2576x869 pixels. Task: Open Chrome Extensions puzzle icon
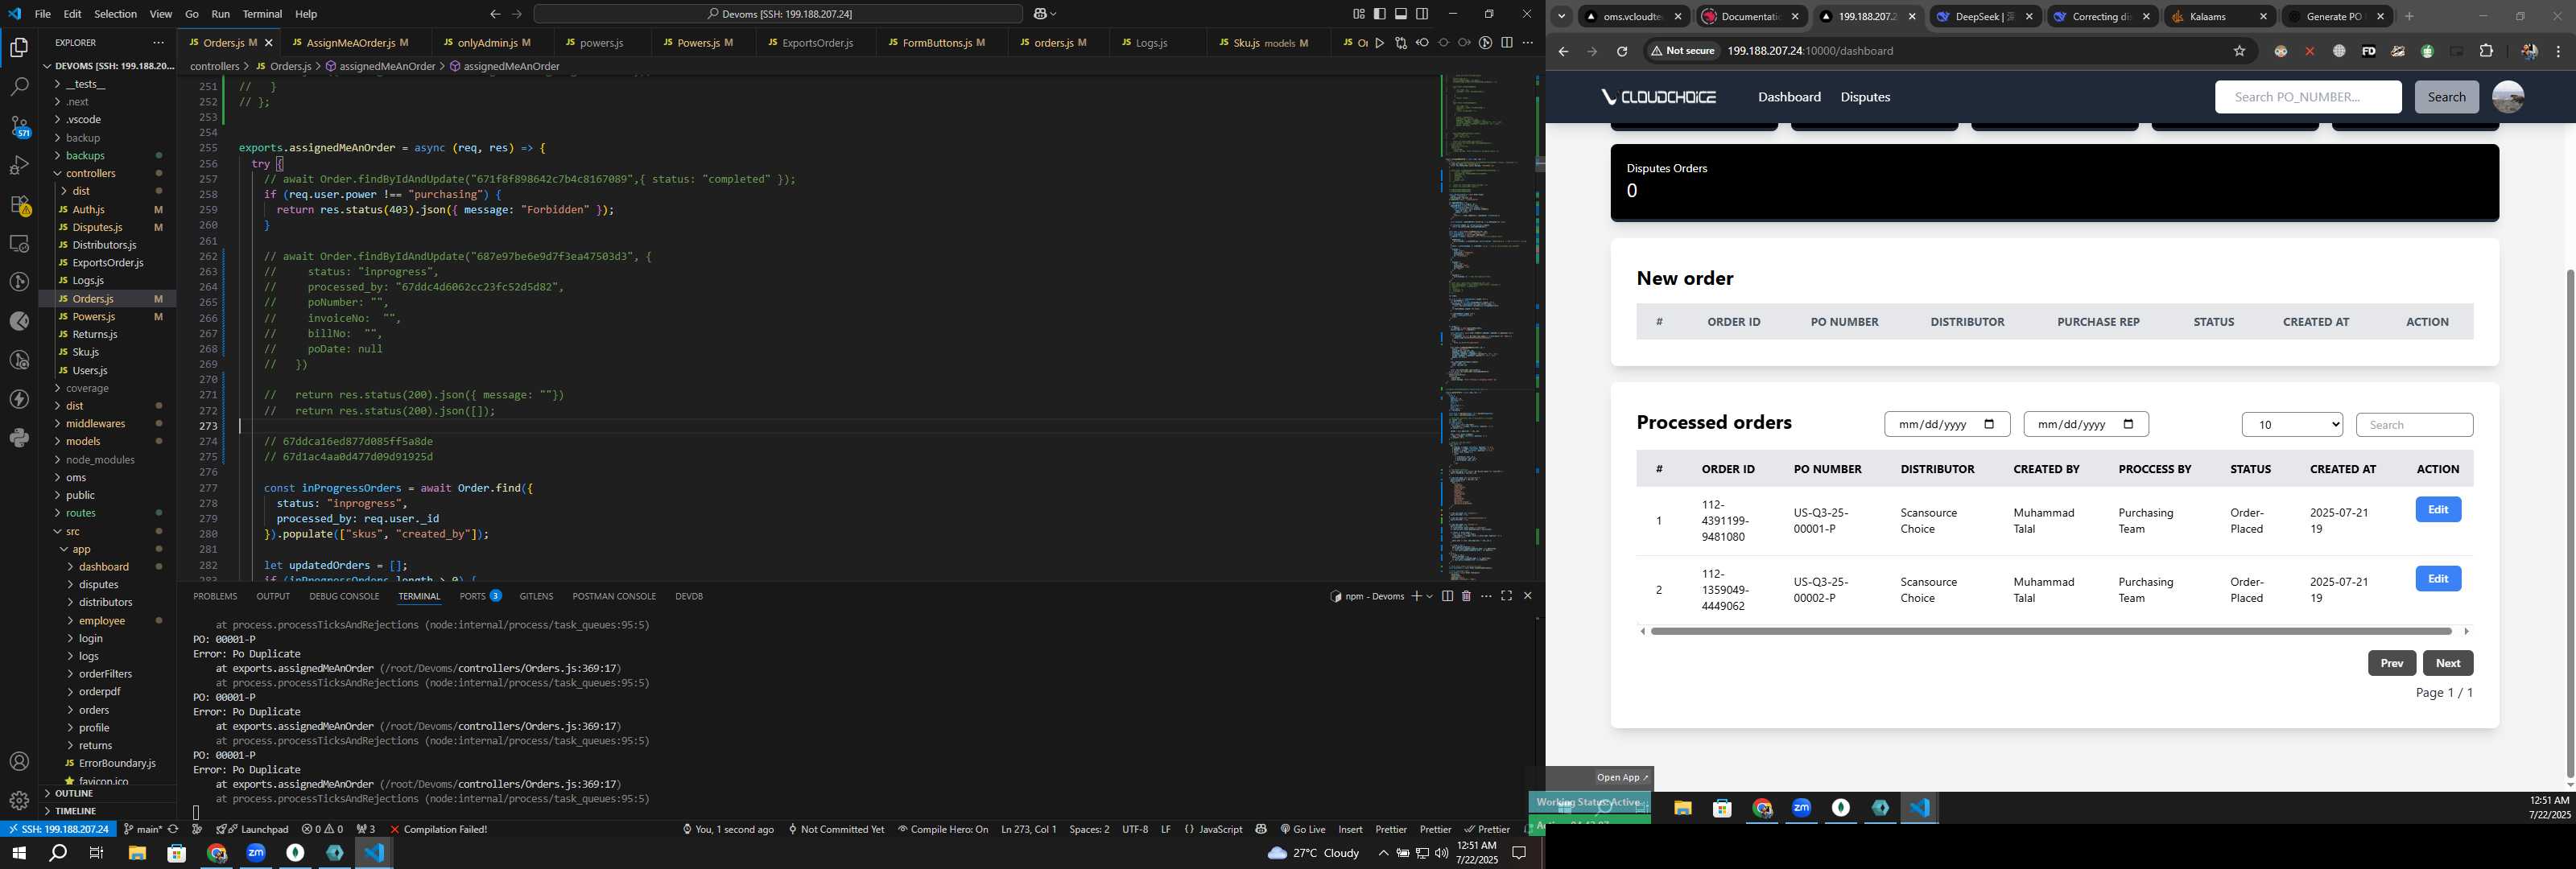pos(2486,51)
